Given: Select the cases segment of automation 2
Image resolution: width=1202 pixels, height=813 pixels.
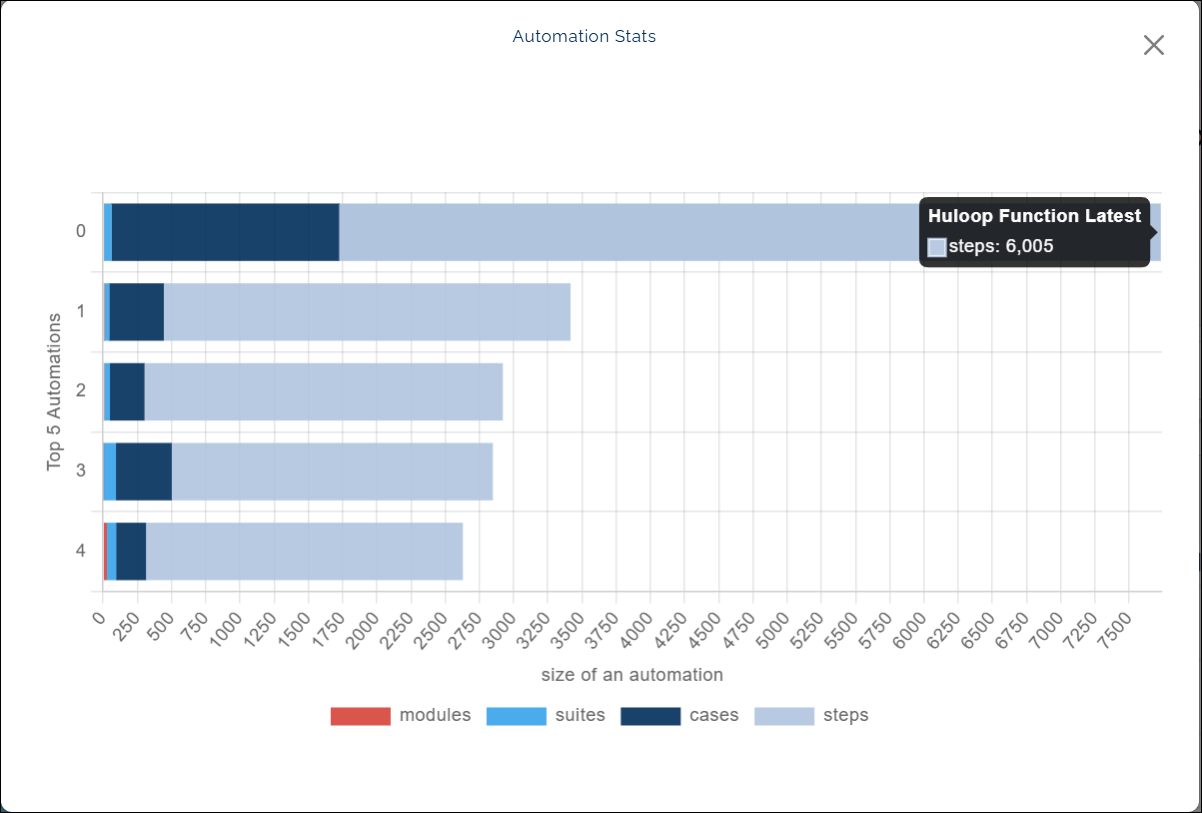Looking at the screenshot, I should 127,392.
